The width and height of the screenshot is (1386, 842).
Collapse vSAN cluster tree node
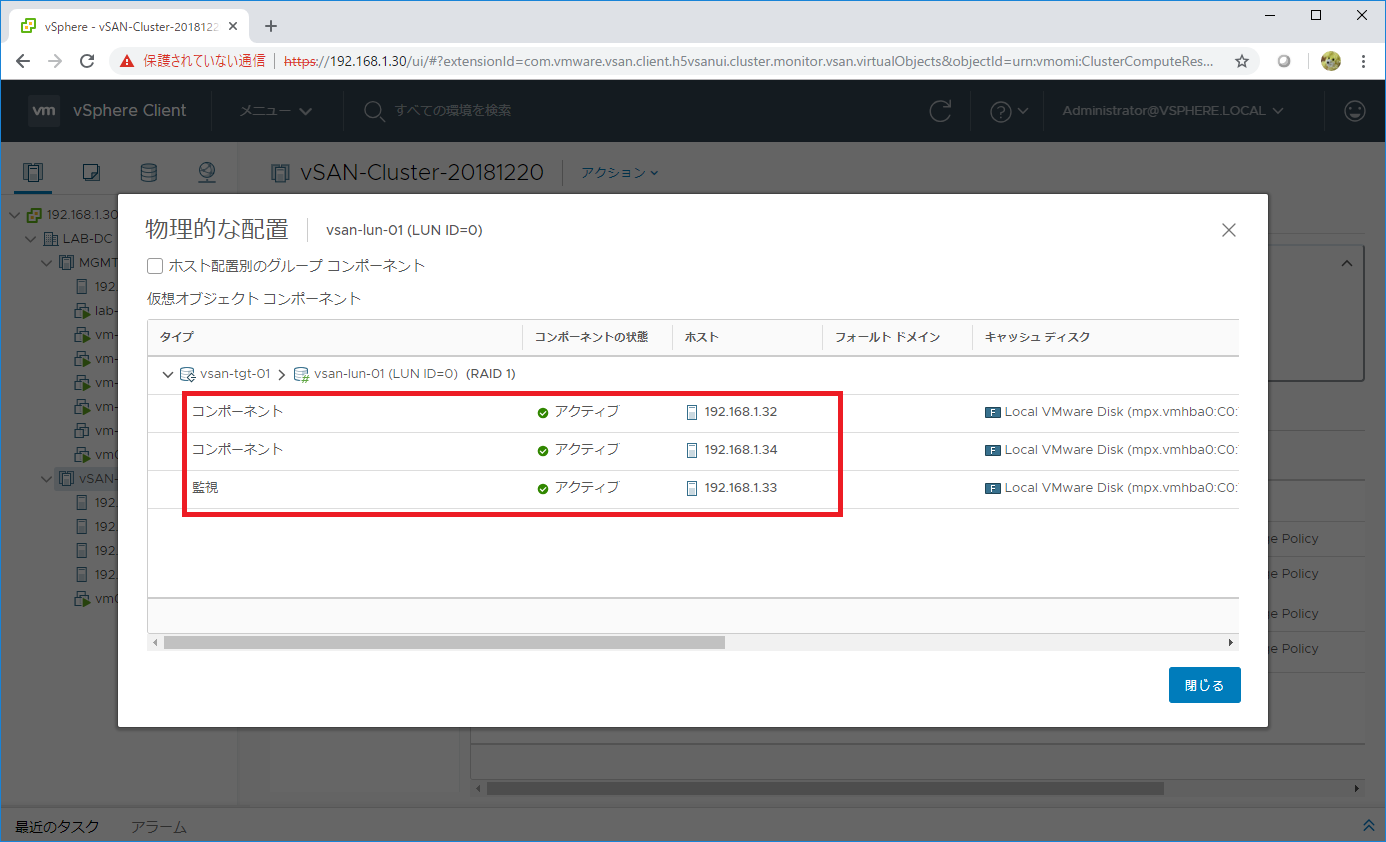pos(47,478)
